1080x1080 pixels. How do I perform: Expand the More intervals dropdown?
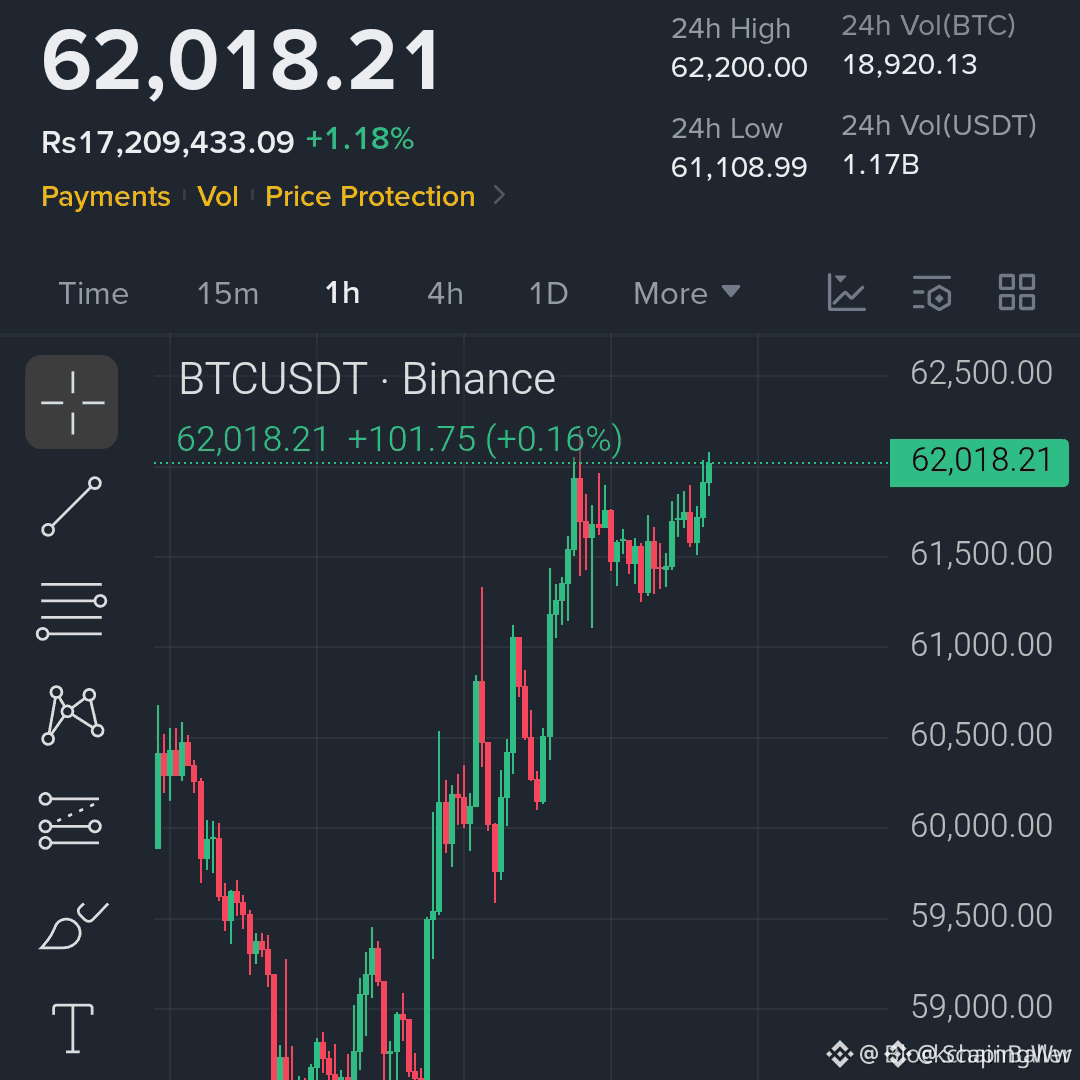point(687,294)
